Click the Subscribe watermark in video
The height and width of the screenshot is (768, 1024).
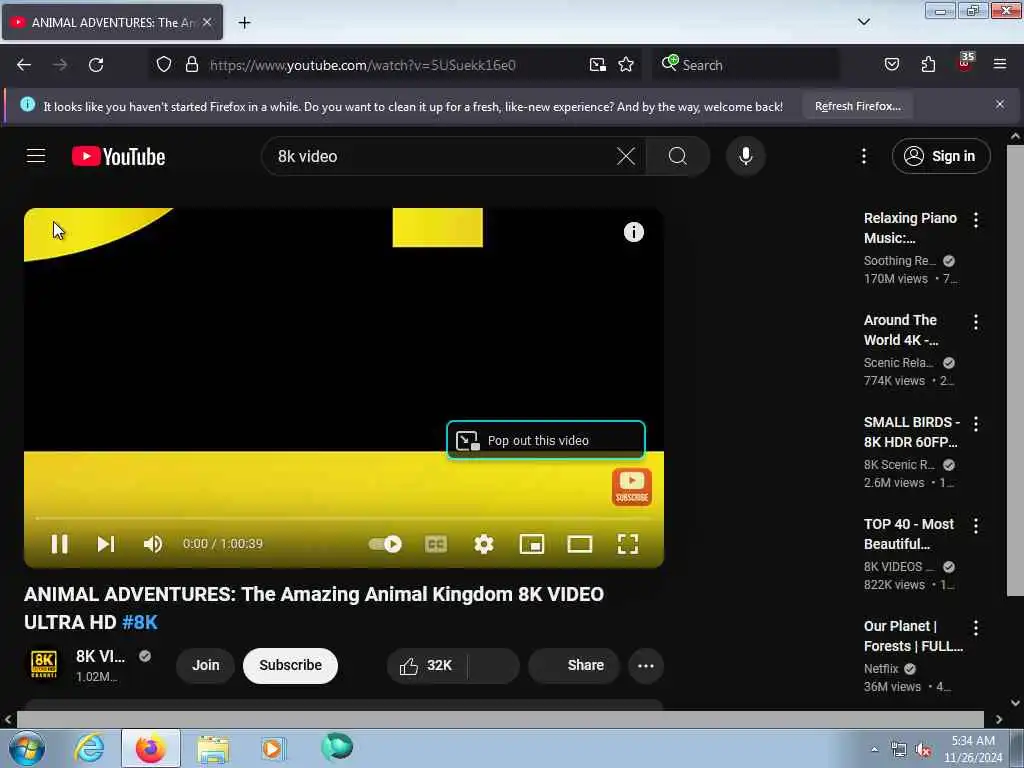(x=632, y=487)
